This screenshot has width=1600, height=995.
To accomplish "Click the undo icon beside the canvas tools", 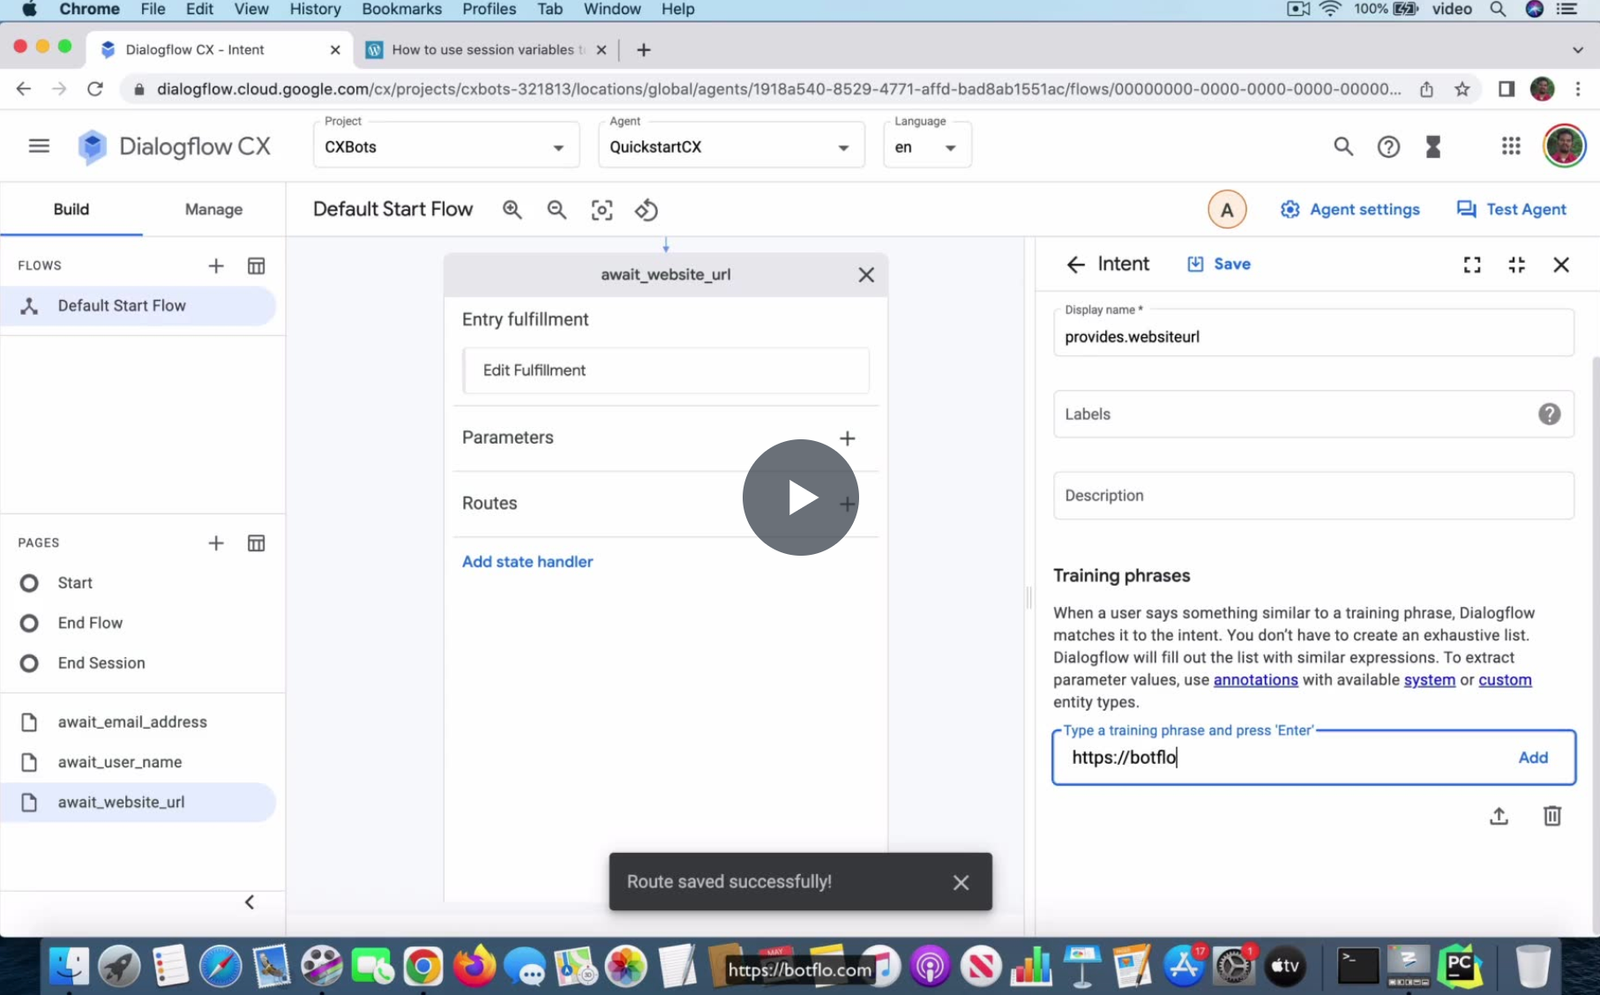I will coord(647,210).
